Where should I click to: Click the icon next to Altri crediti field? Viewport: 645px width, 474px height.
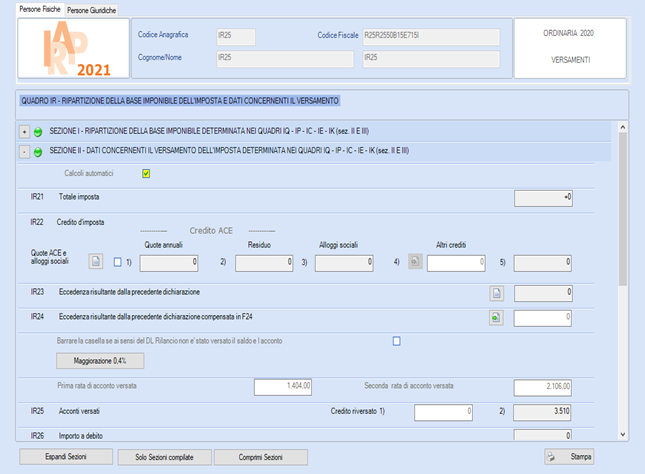click(415, 261)
